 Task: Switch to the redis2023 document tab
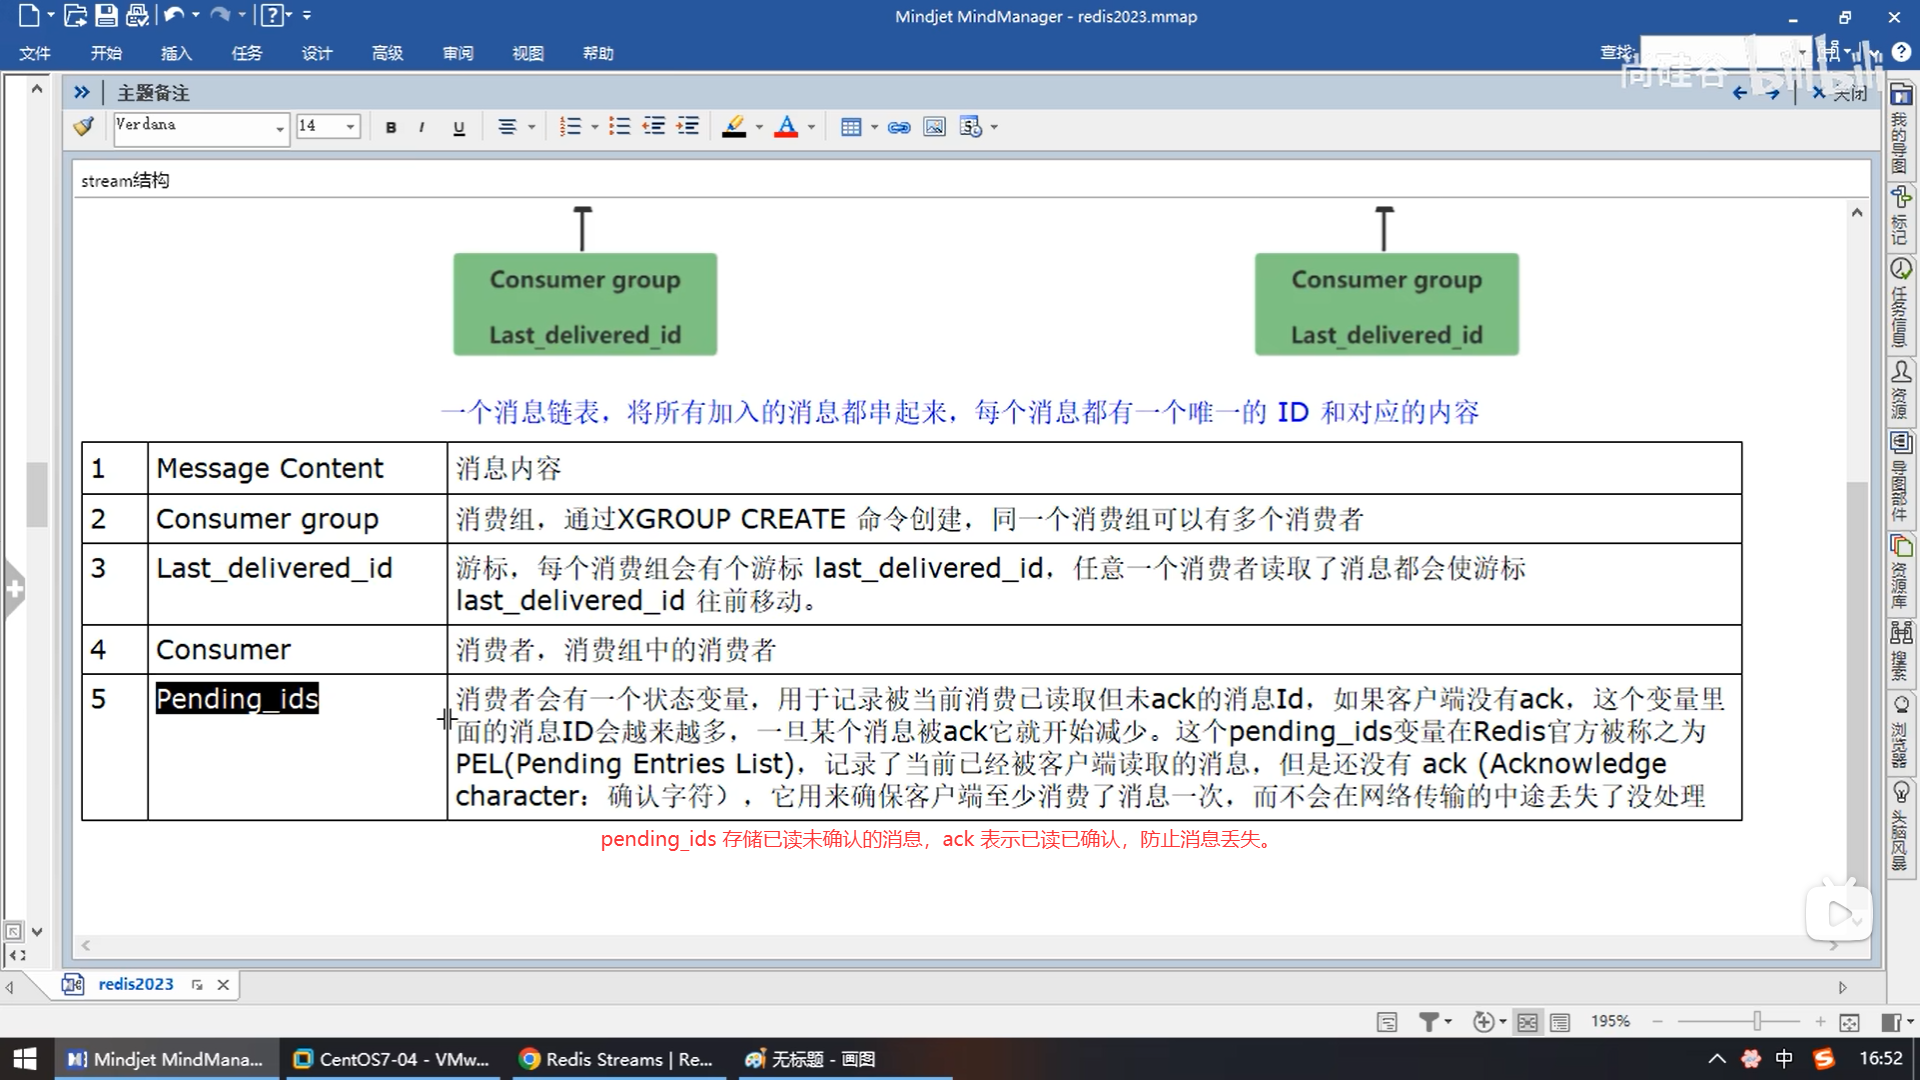[135, 984]
